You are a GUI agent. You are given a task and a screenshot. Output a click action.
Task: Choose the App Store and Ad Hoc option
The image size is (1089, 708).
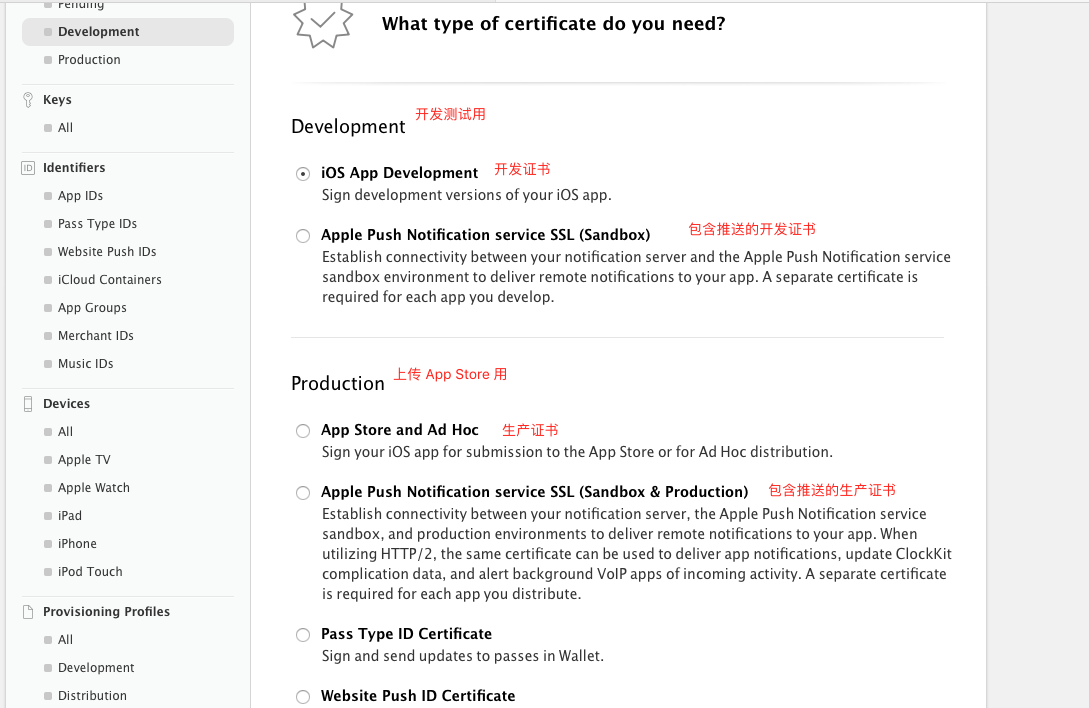tap(303, 431)
